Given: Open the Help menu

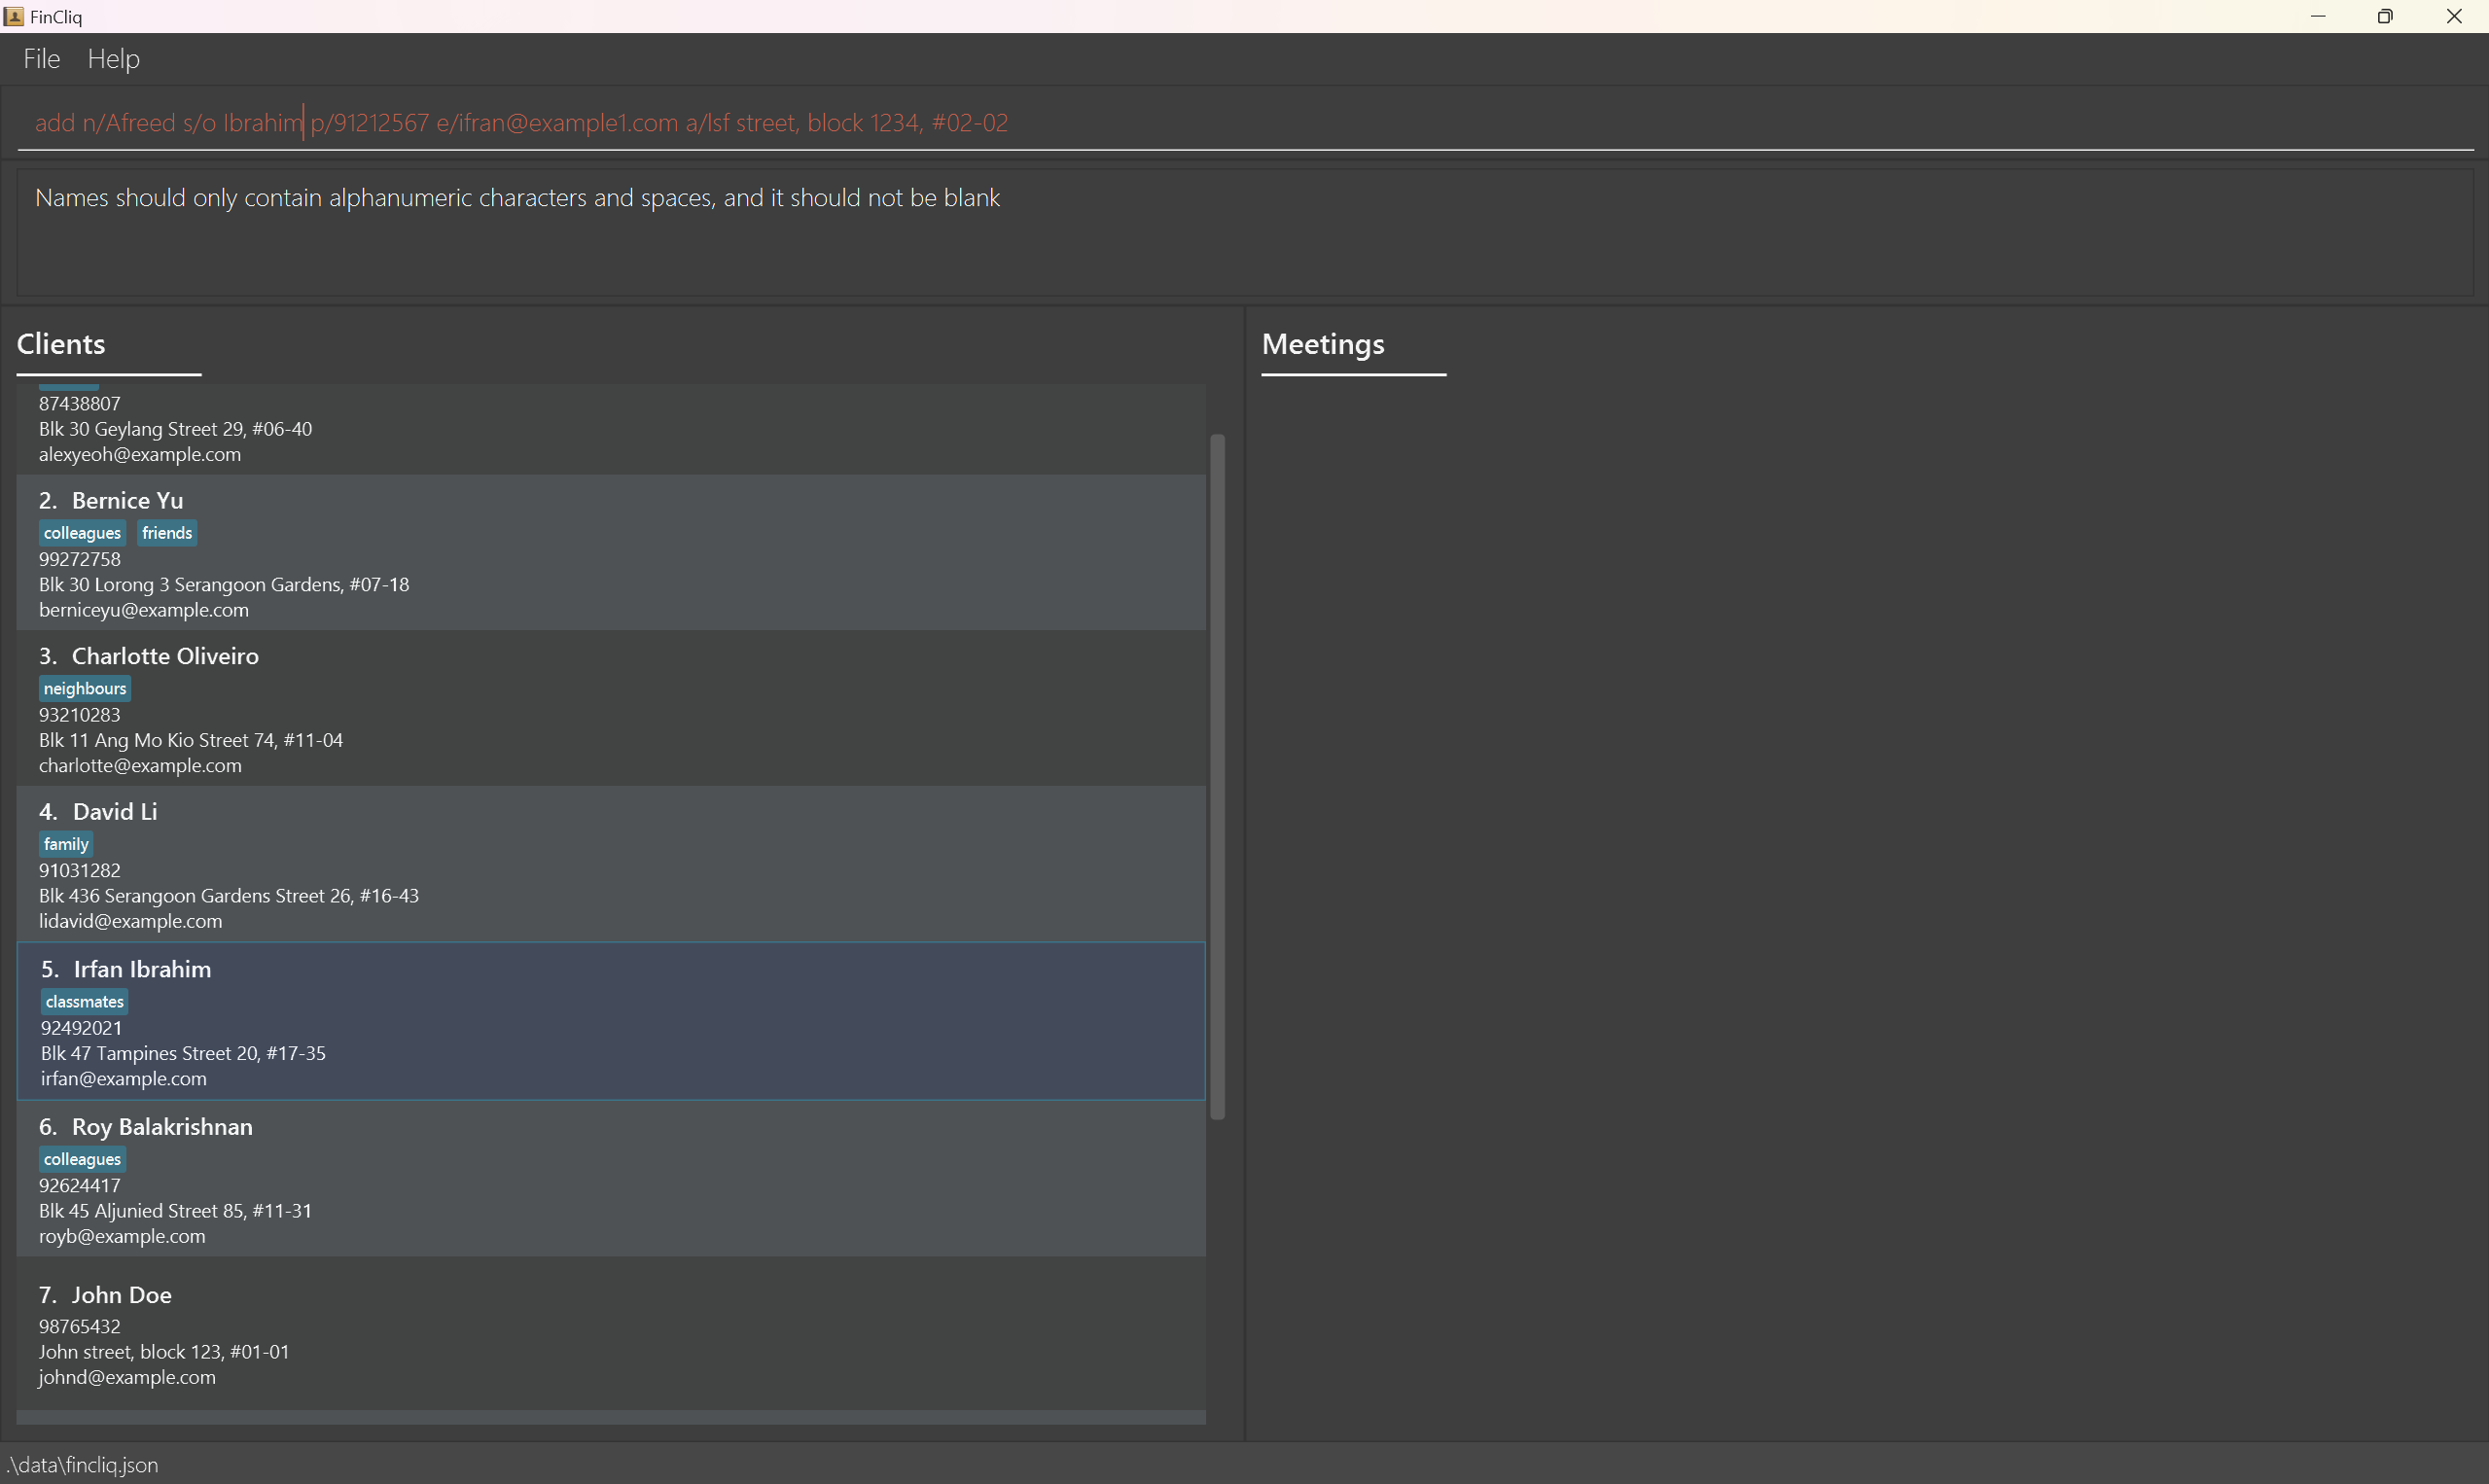Looking at the screenshot, I should coord(113,59).
